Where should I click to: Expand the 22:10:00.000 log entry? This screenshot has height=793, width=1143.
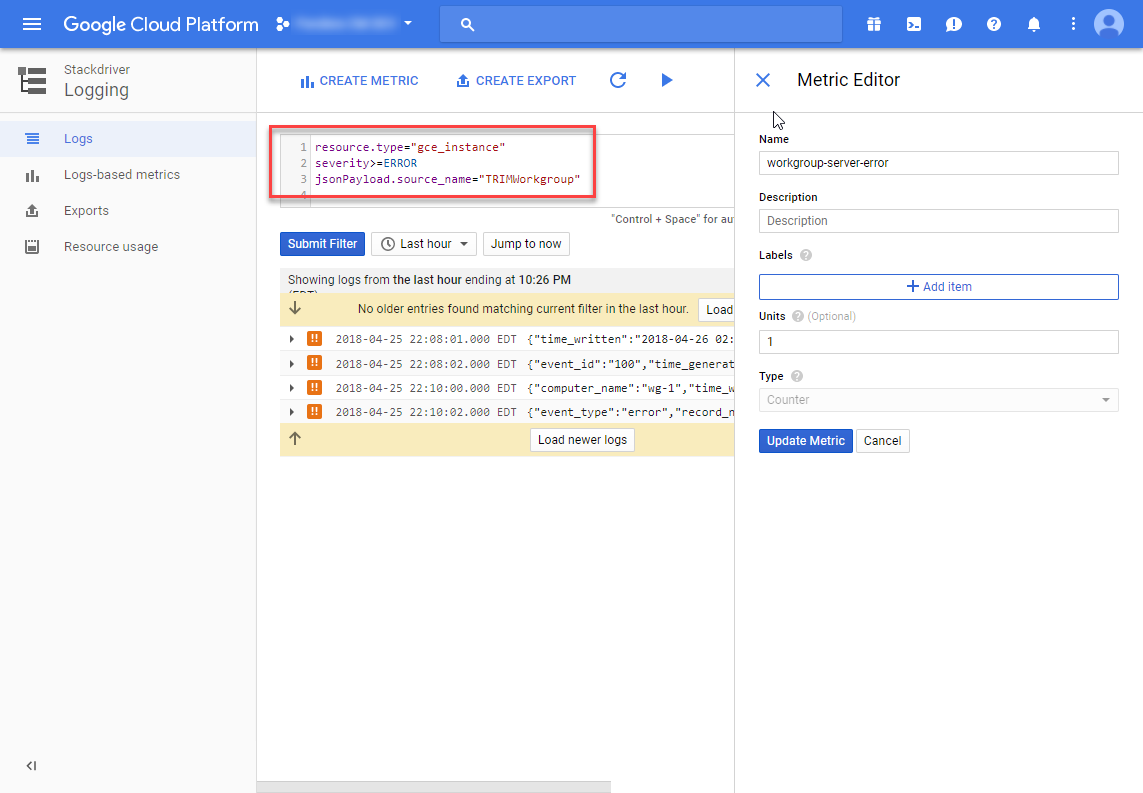click(x=292, y=388)
